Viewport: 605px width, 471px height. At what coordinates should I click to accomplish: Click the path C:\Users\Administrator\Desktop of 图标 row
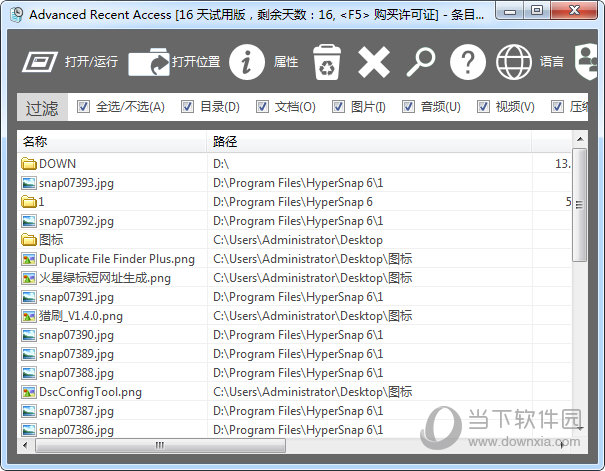(x=298, y=240)
